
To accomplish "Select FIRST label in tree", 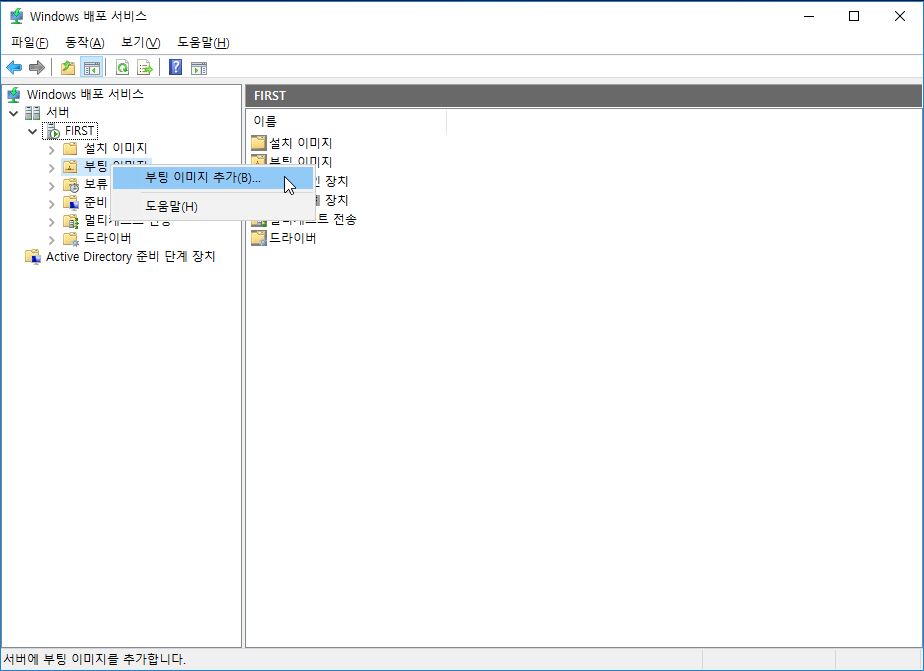I will click(x=80, y=130).
